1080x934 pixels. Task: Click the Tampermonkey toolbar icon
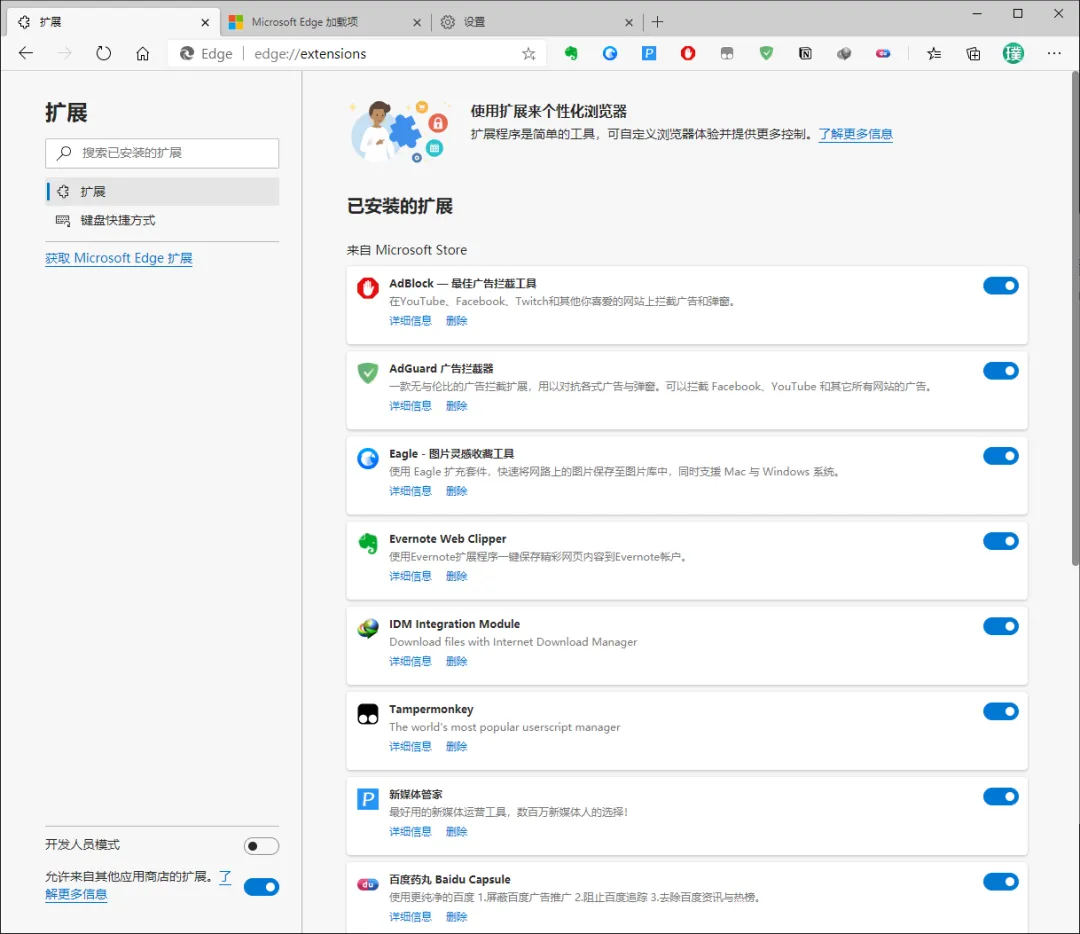tap(727, 53)
